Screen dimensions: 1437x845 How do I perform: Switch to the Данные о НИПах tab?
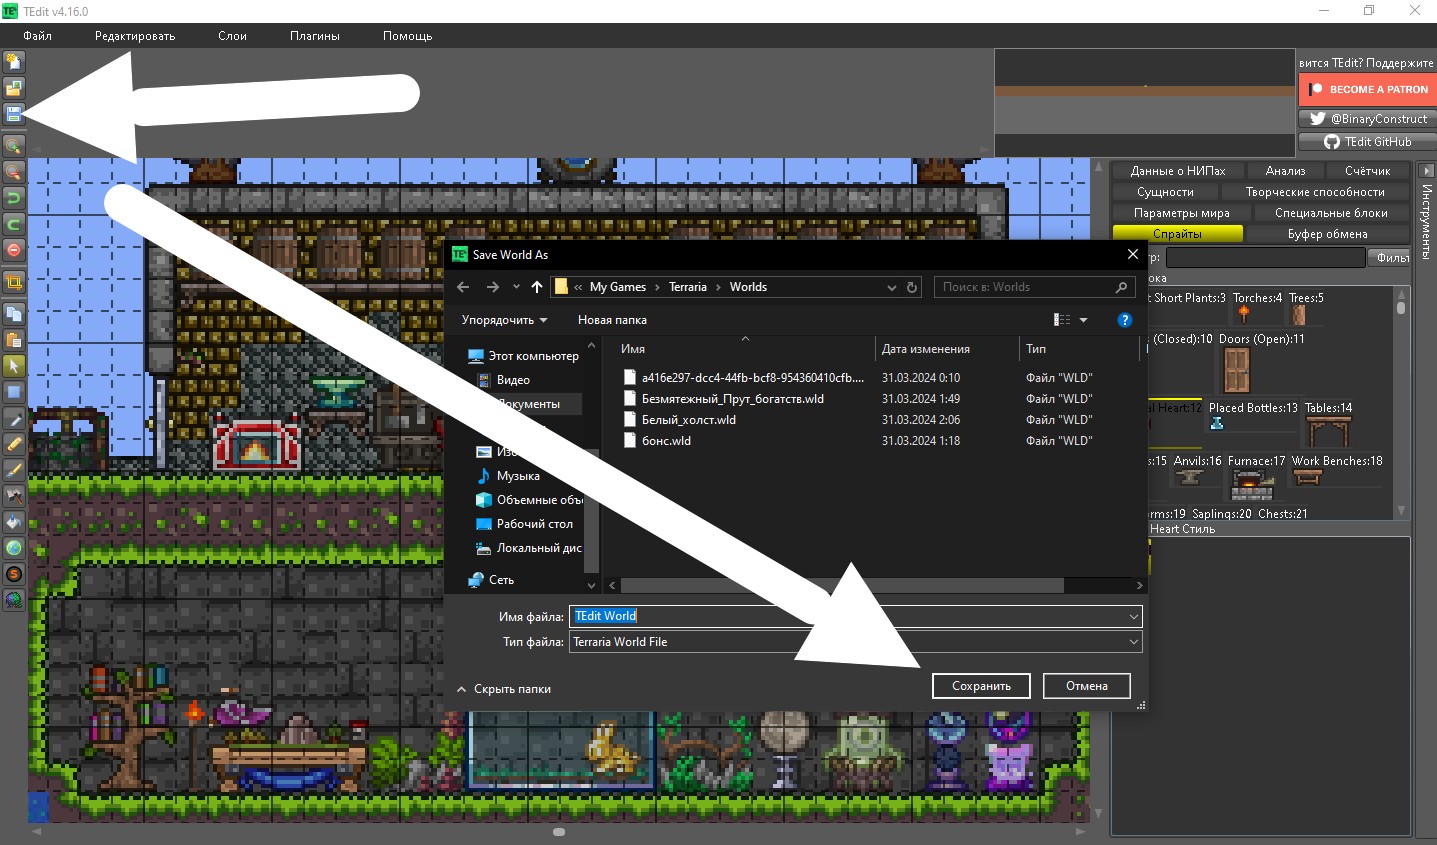coord(1178,171)
